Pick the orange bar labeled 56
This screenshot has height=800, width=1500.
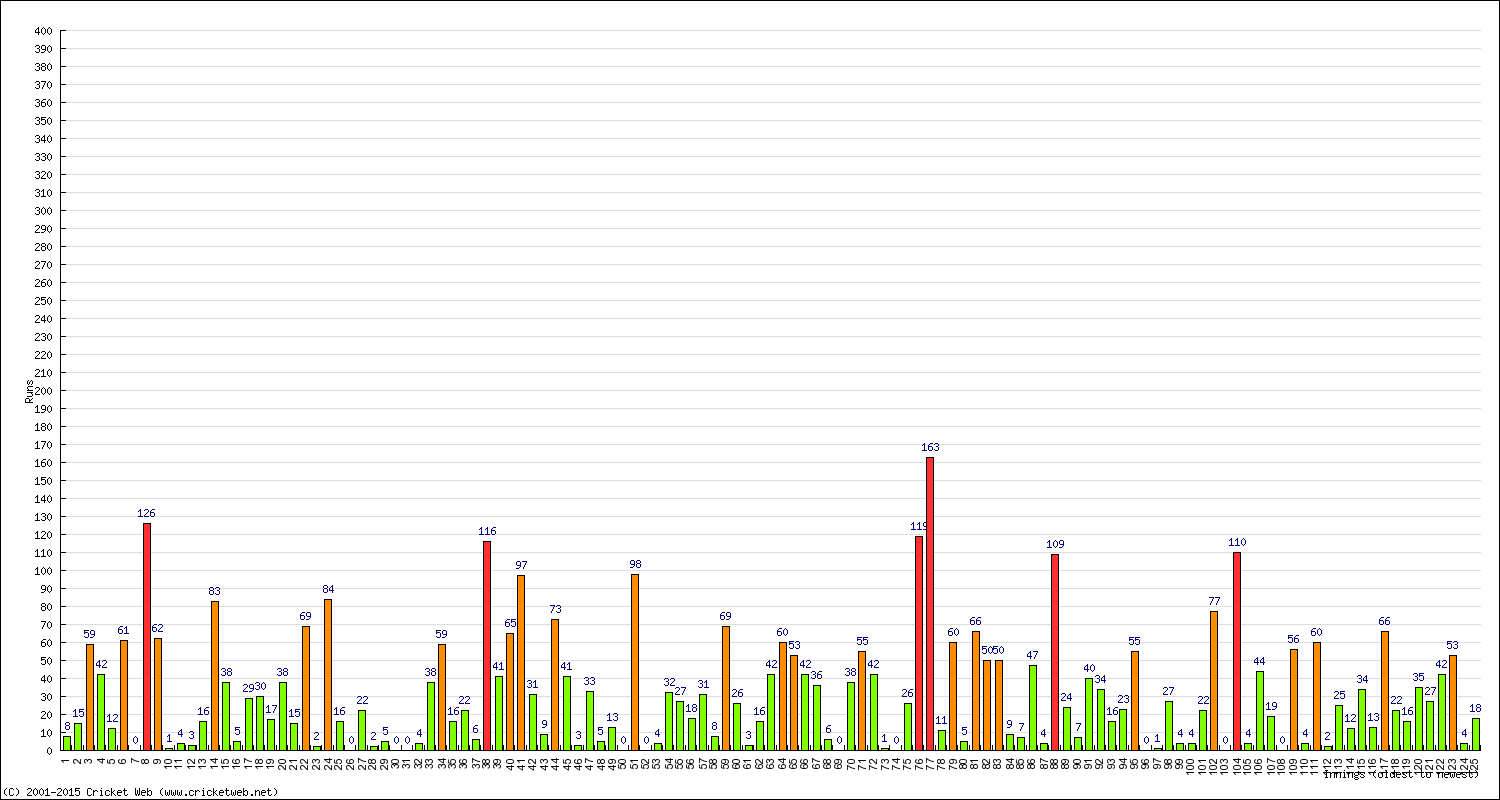(1294, 699)
